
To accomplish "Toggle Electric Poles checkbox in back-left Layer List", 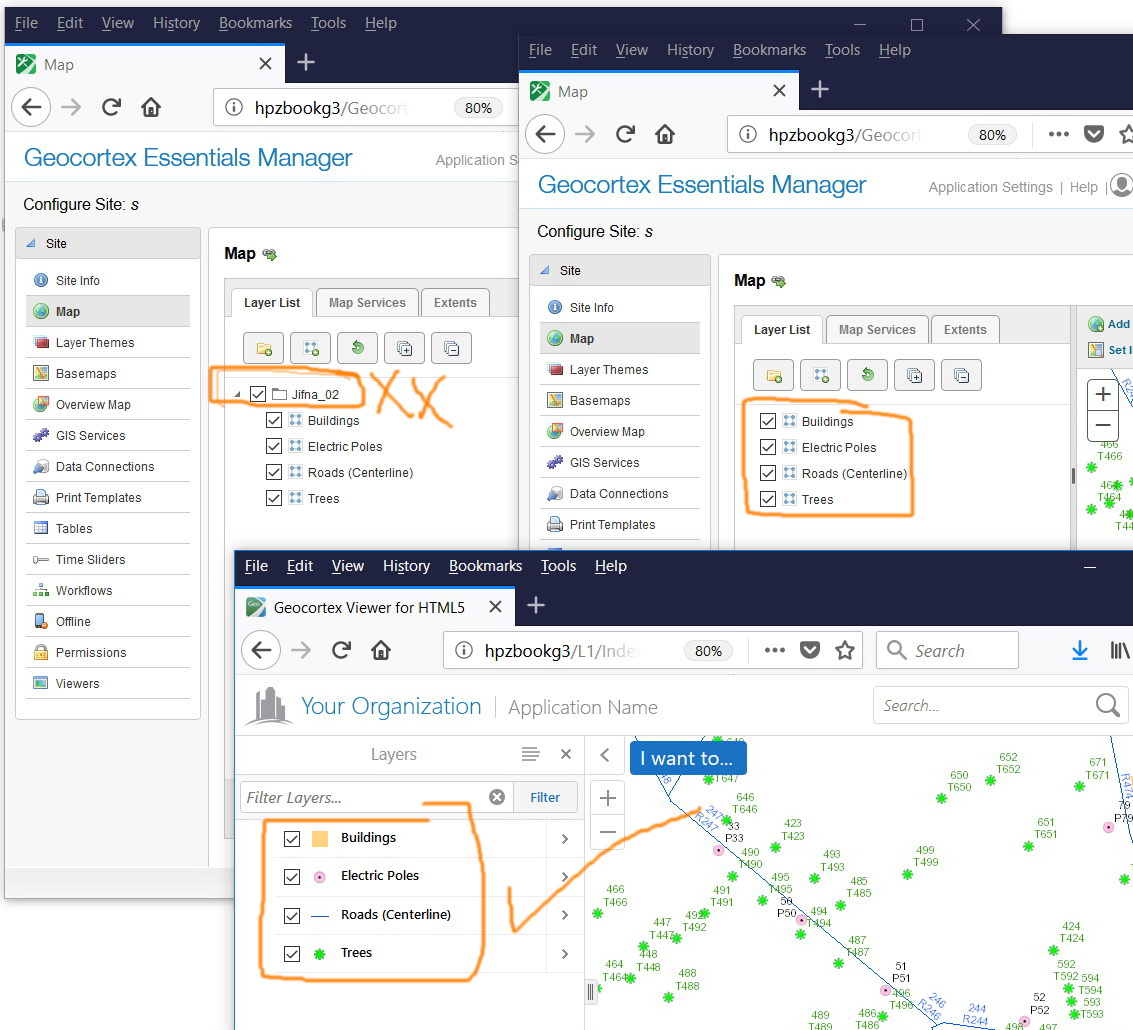I will [x=274, y=446].
